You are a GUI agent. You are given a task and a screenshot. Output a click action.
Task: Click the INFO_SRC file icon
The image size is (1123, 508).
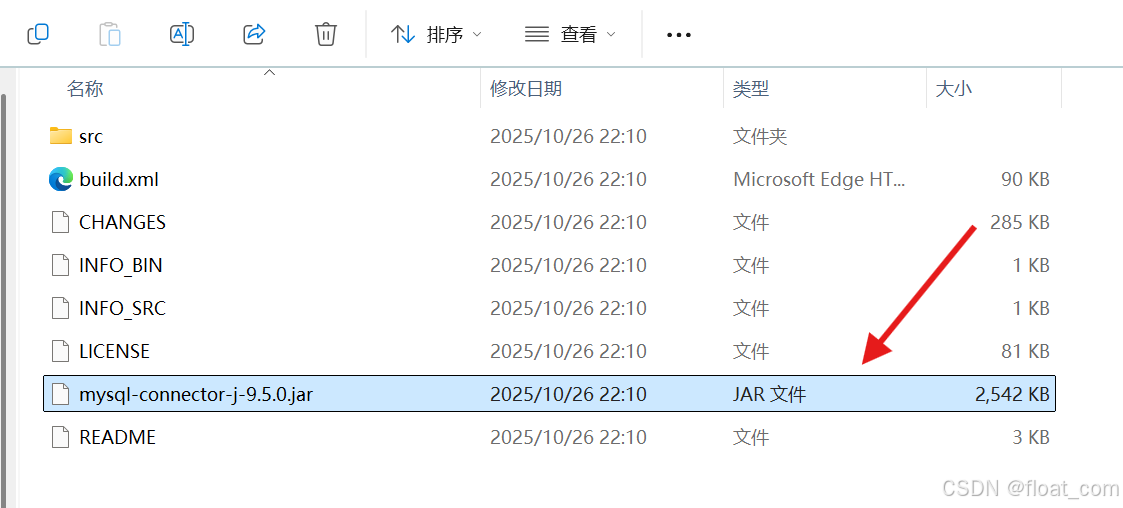61,308
